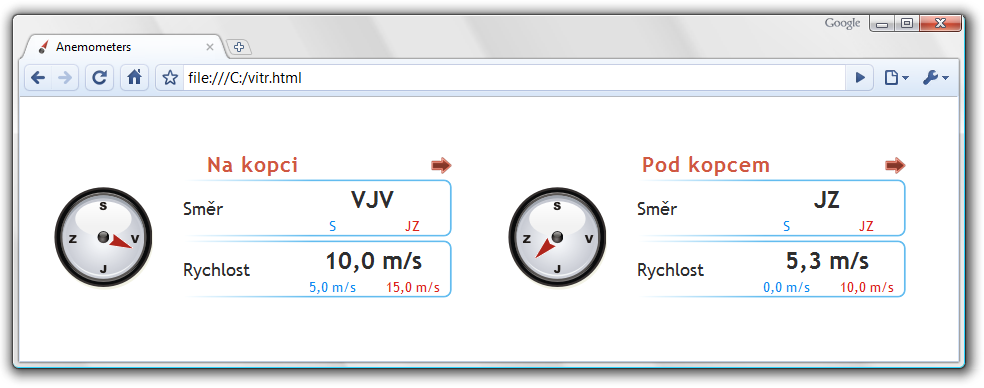Open the home page via house icon
The image size is (984, 388).
[x=134, y=78]
